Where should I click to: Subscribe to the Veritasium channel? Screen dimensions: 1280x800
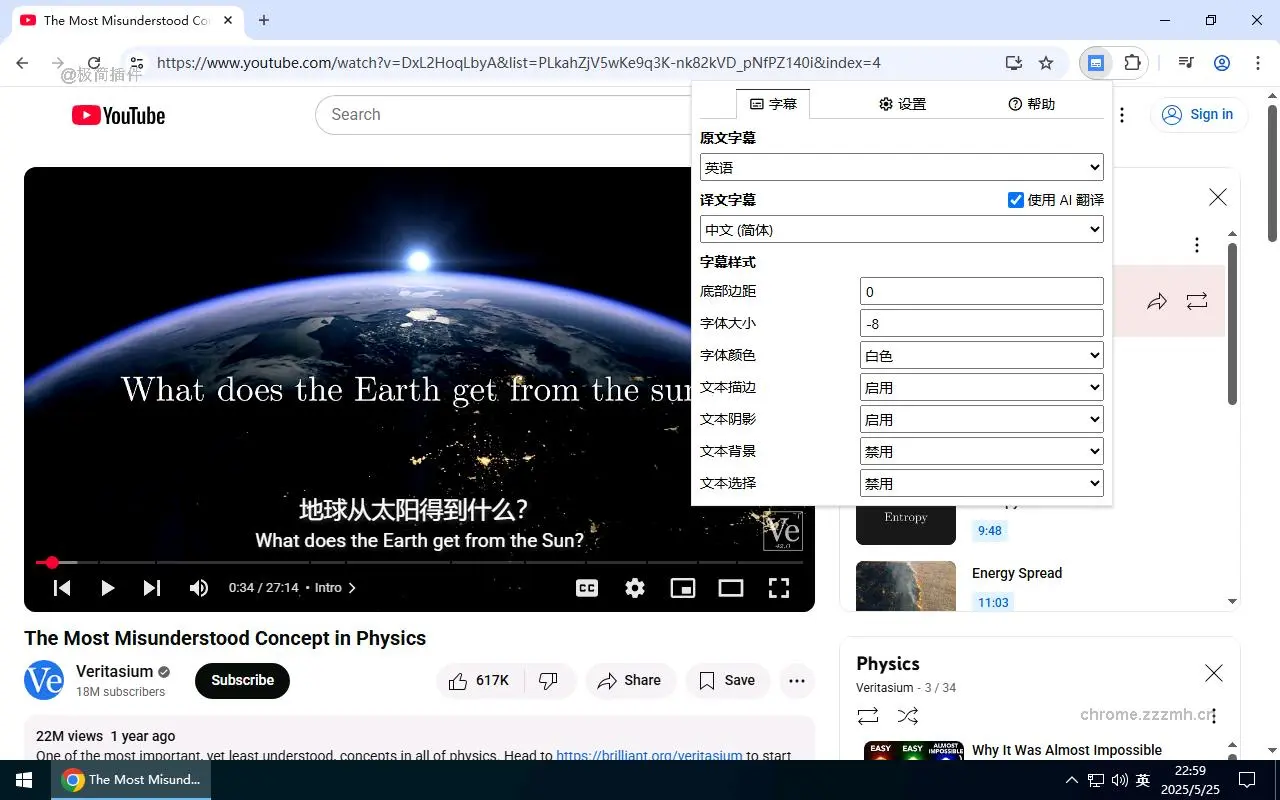241,681
